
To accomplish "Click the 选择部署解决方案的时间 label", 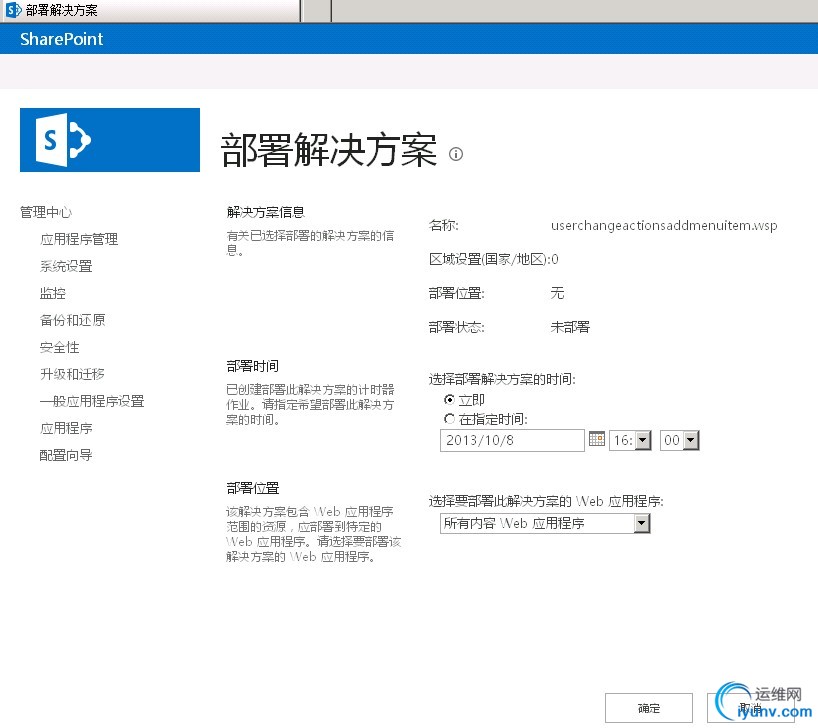I will click(502, 379).
